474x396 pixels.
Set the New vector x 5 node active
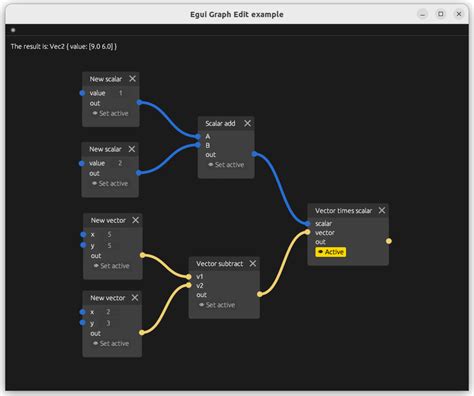pyautogui.click(x=112, y=266)
